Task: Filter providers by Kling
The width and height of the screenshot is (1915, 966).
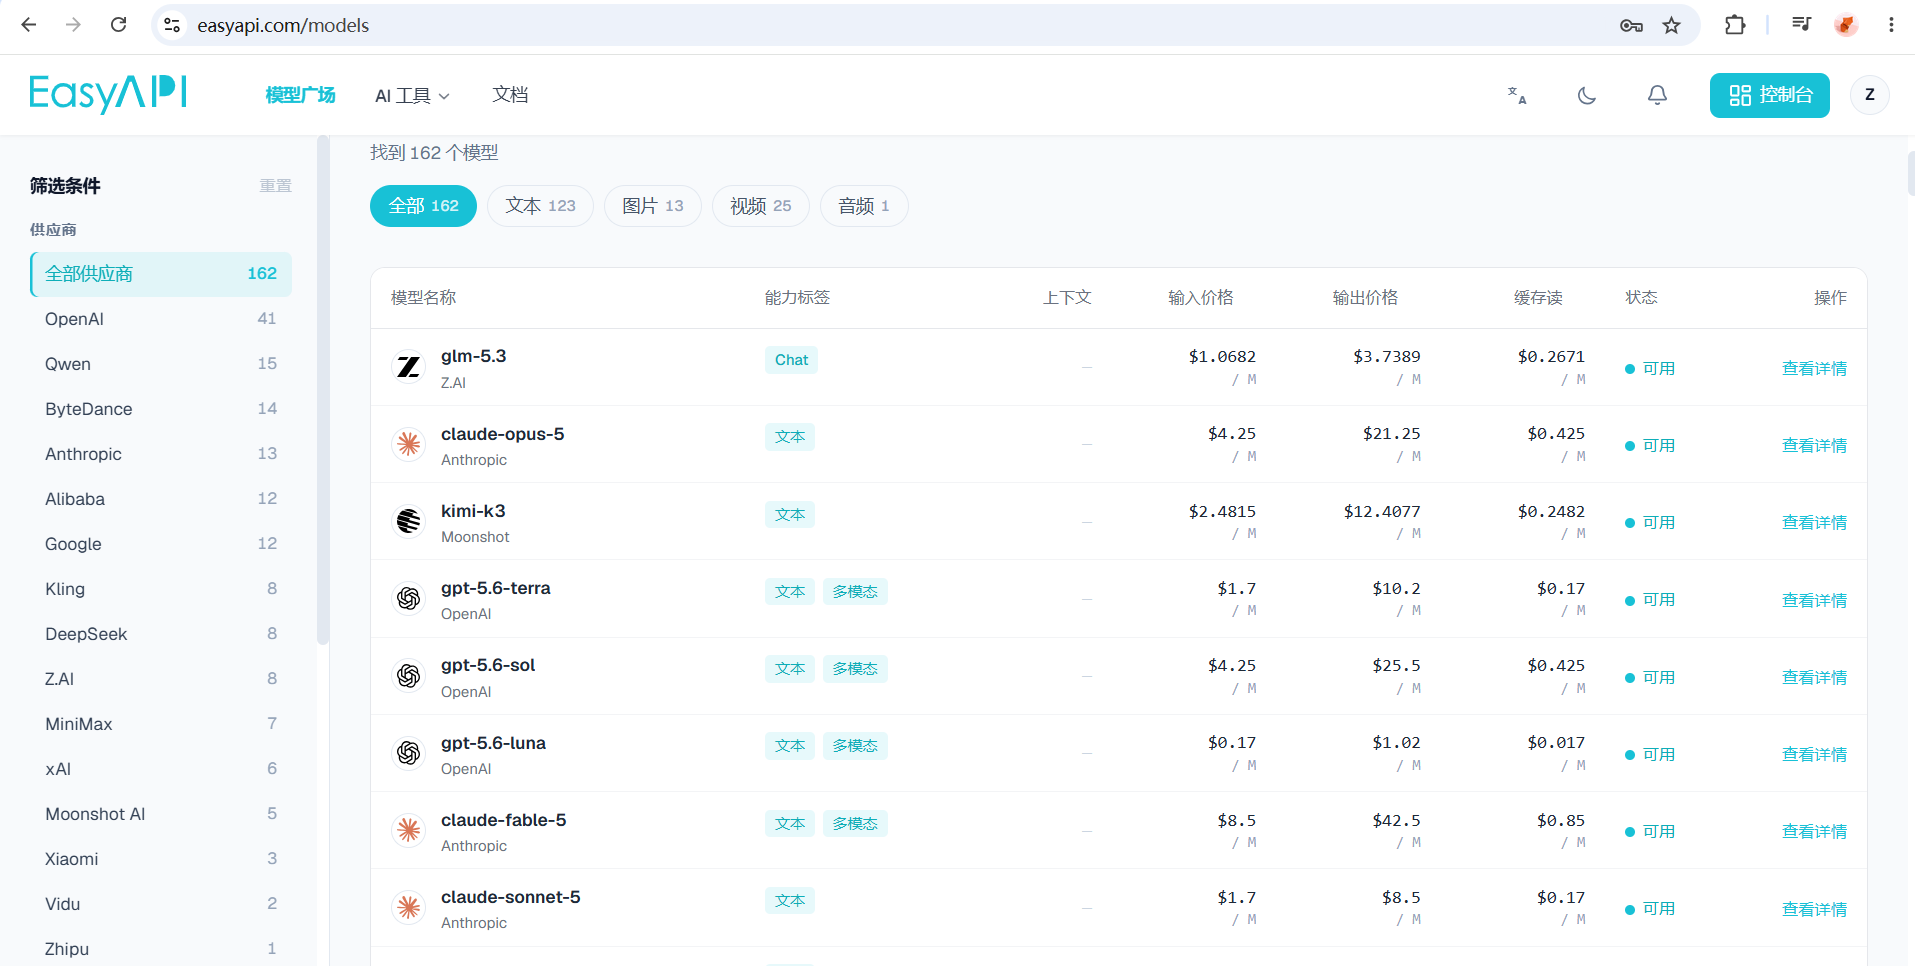Action: (161, 589)
